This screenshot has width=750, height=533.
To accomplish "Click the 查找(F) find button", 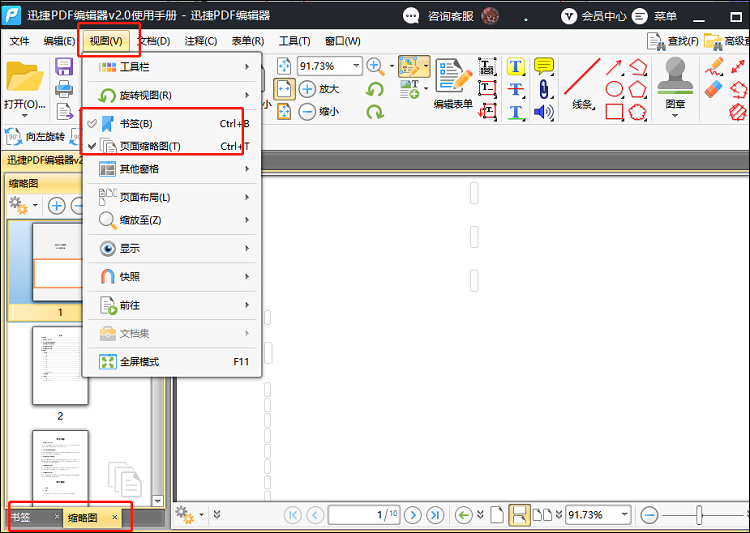I will pyautogui.click(x=673, y=42).
